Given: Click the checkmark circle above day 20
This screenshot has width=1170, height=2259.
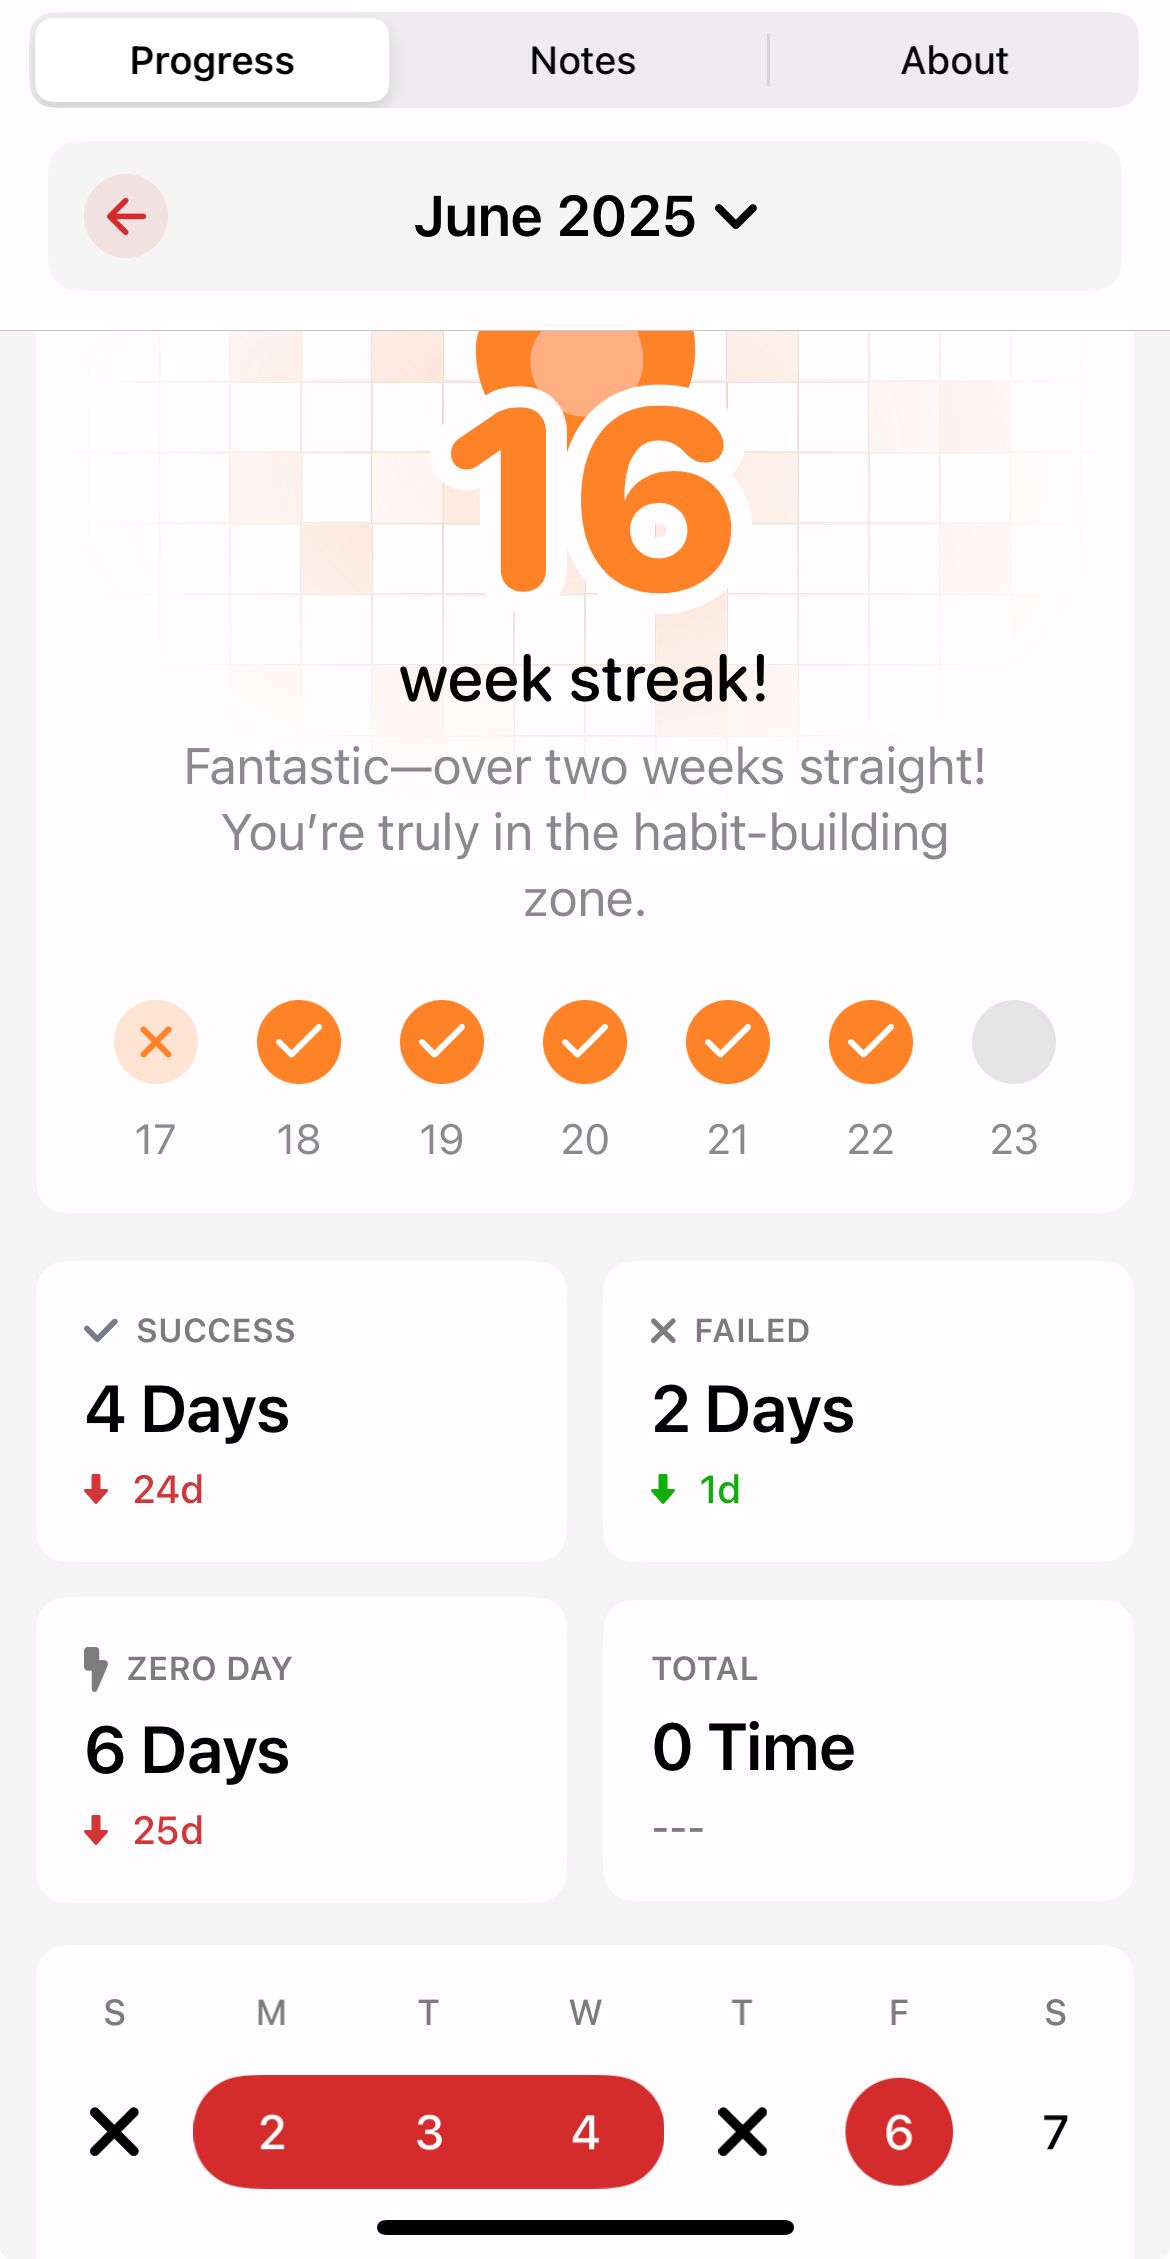Looking at the screenshot, I should pyautogui.click(x=585, y=1042).
